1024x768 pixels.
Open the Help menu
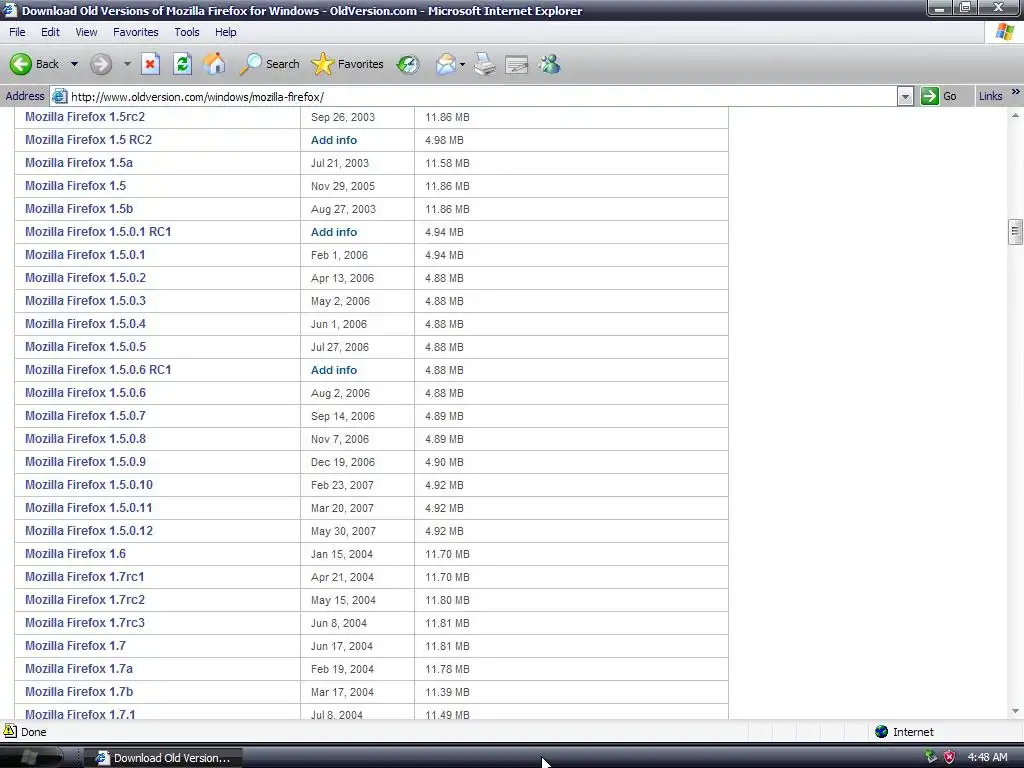point(225,32)
